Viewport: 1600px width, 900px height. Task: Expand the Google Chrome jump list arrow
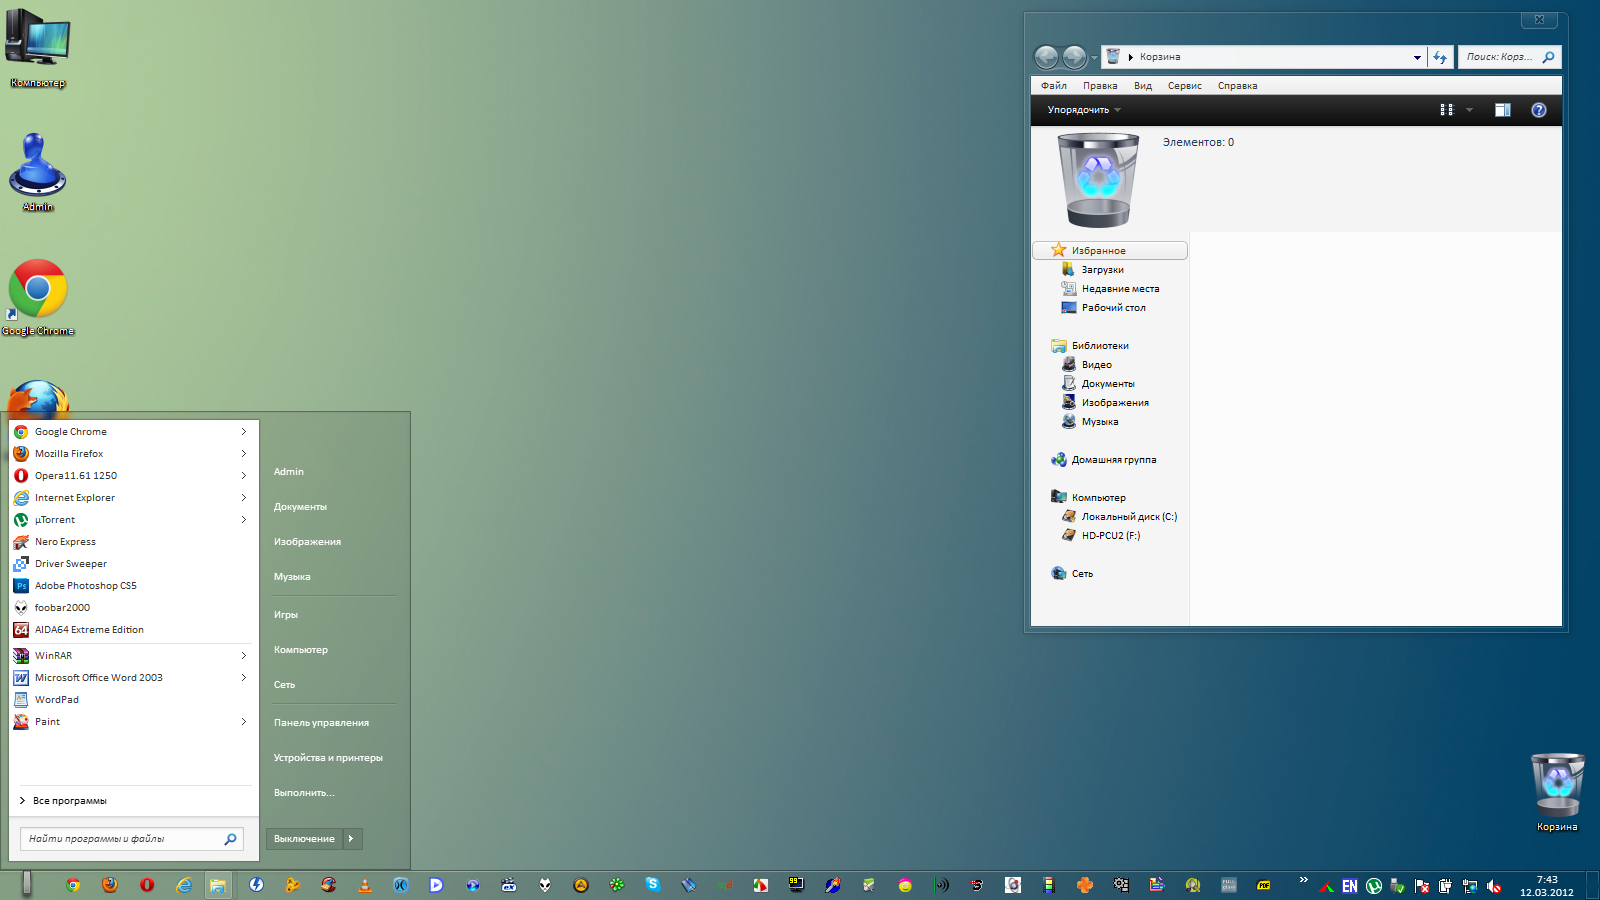coord(243,432)
